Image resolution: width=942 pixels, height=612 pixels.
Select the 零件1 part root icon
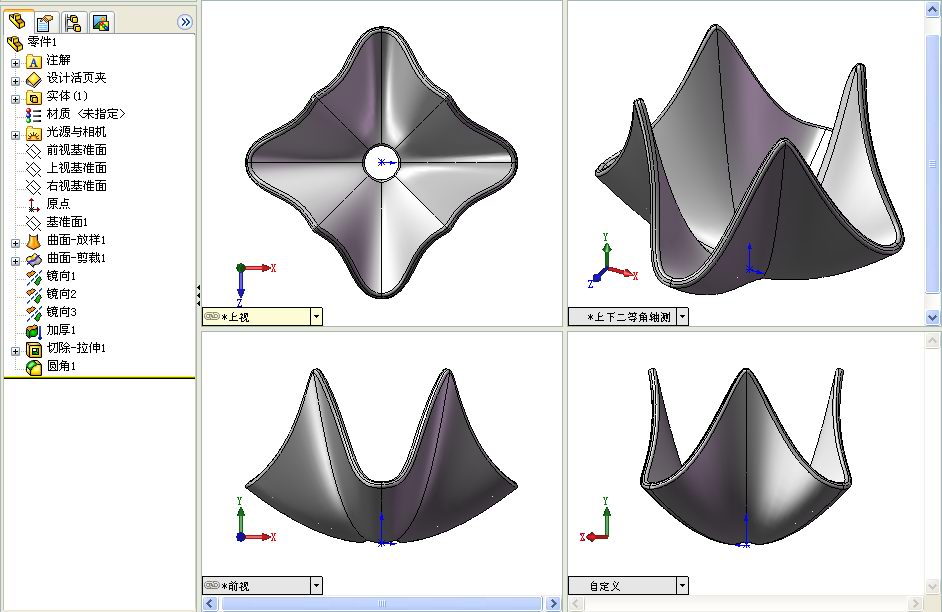coord(14,42)
